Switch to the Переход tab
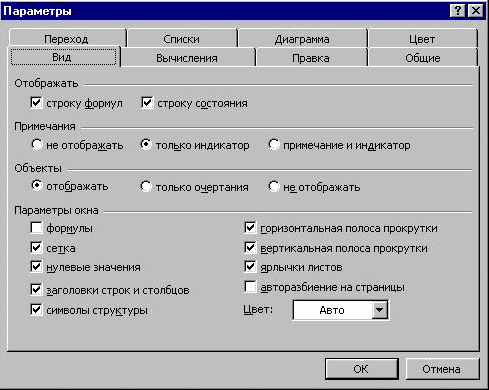Viewport: 489px width, 390px height. coord(66,39)
